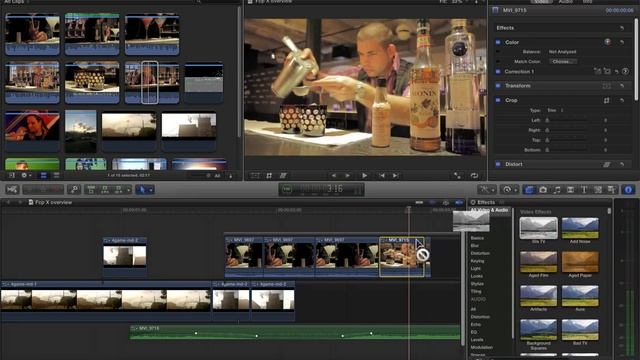
Task: Open the Themes browser icon
Action: click(611, 189)
